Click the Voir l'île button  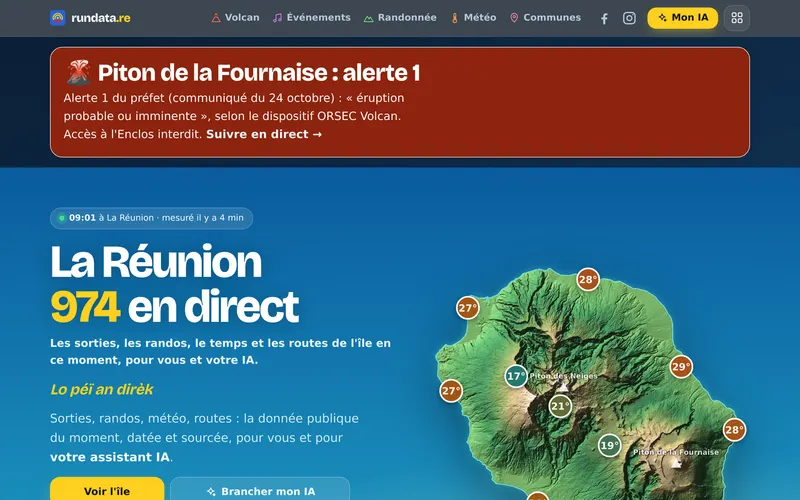pos(107,489)
